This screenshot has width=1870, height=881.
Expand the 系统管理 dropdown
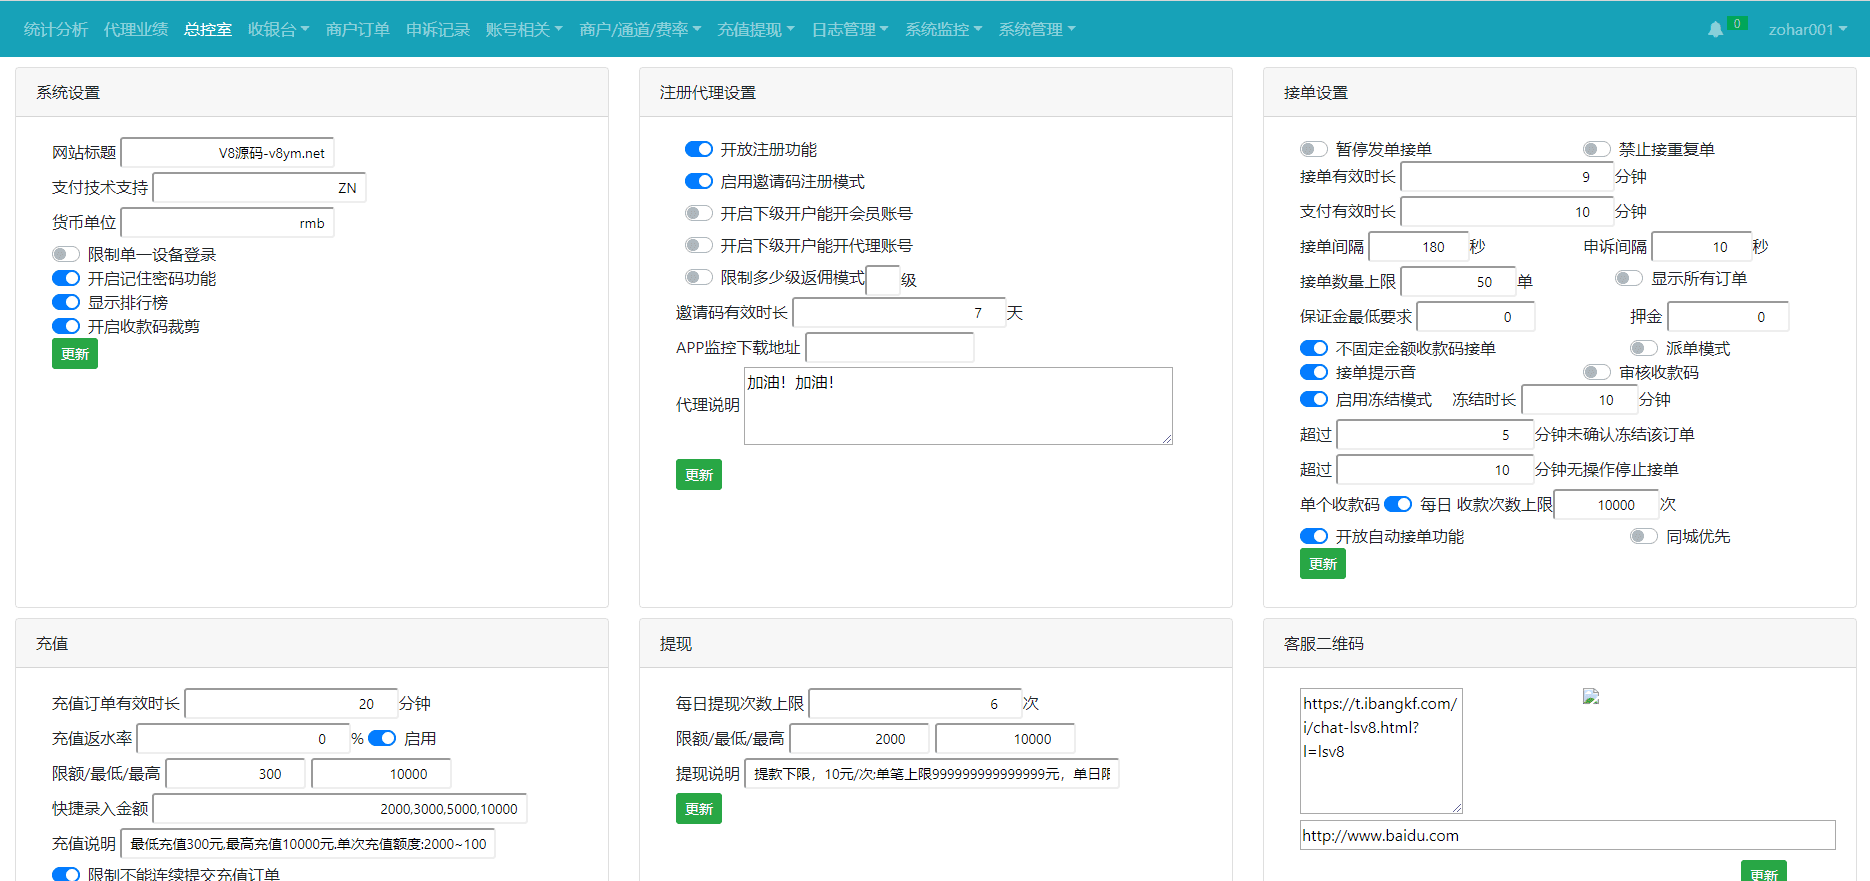coord(1036,30)
